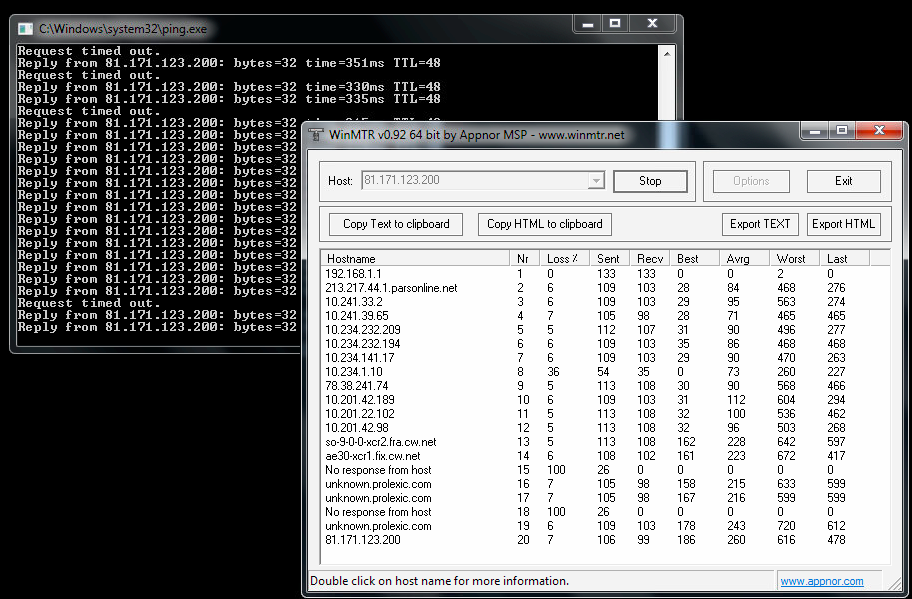Click the WinMTR title bar icon
Viewport: 912px width, 599px height.
point(316,135)
